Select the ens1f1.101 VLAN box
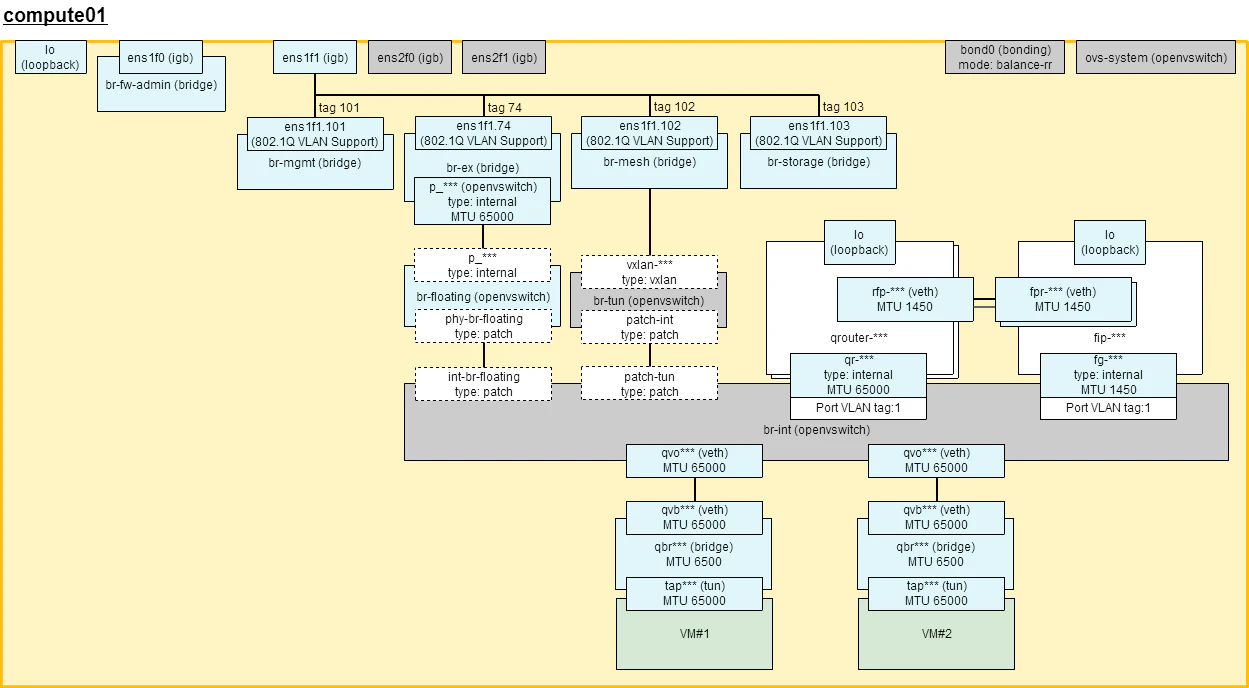The width and height of the screenshot is (1249, 688). click(x=315, y=133)
